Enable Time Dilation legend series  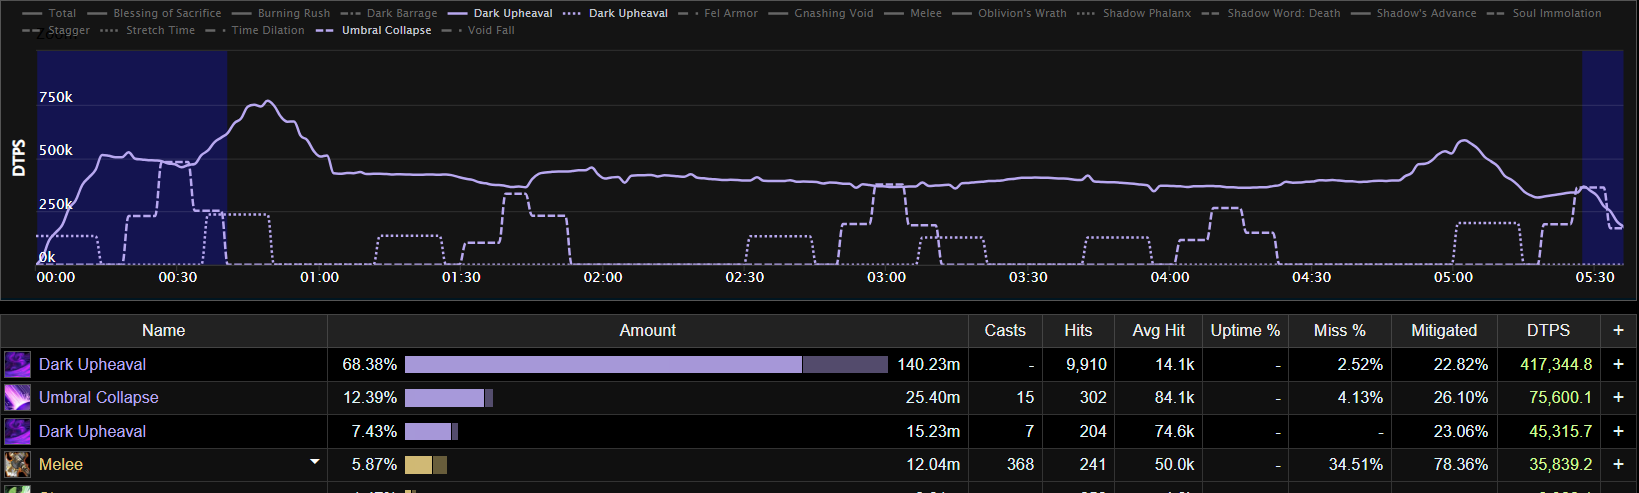click(255, 30)
